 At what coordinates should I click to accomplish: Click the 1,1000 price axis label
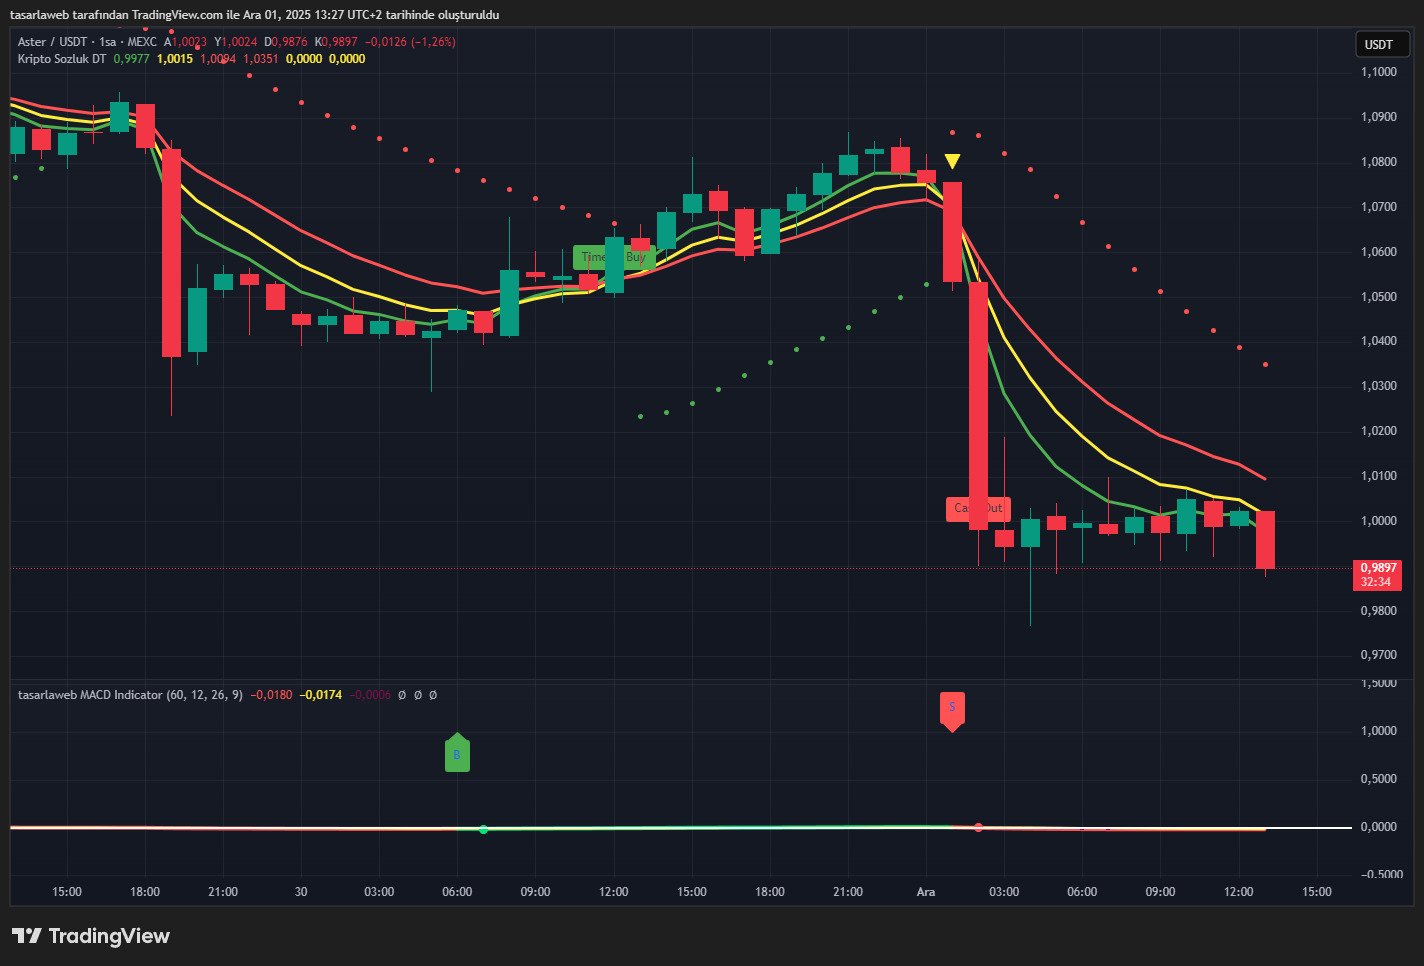click(x=1378, y=72)
